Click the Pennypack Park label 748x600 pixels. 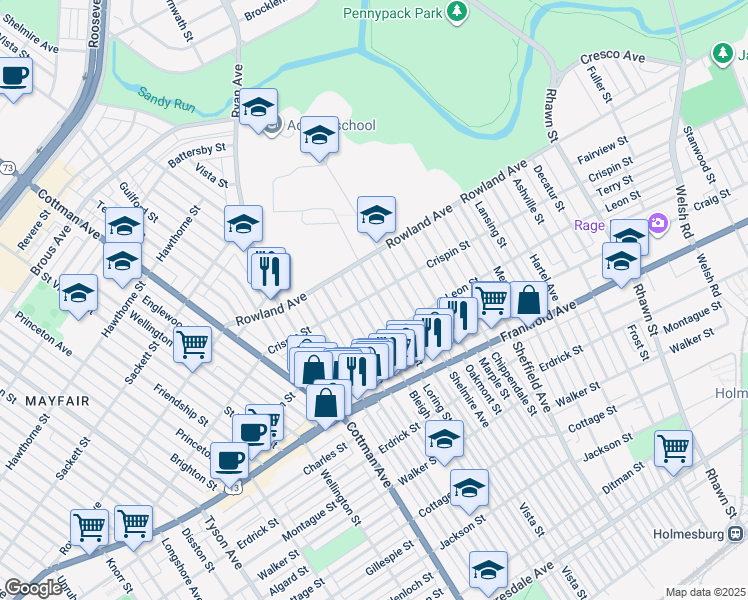[393, 13]
